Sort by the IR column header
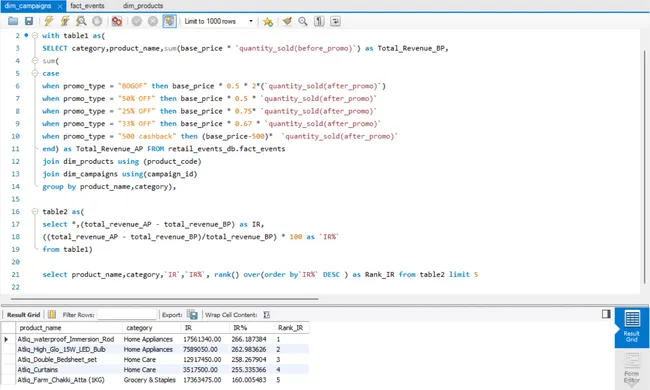The image size is (650, 390). point(204,328)
